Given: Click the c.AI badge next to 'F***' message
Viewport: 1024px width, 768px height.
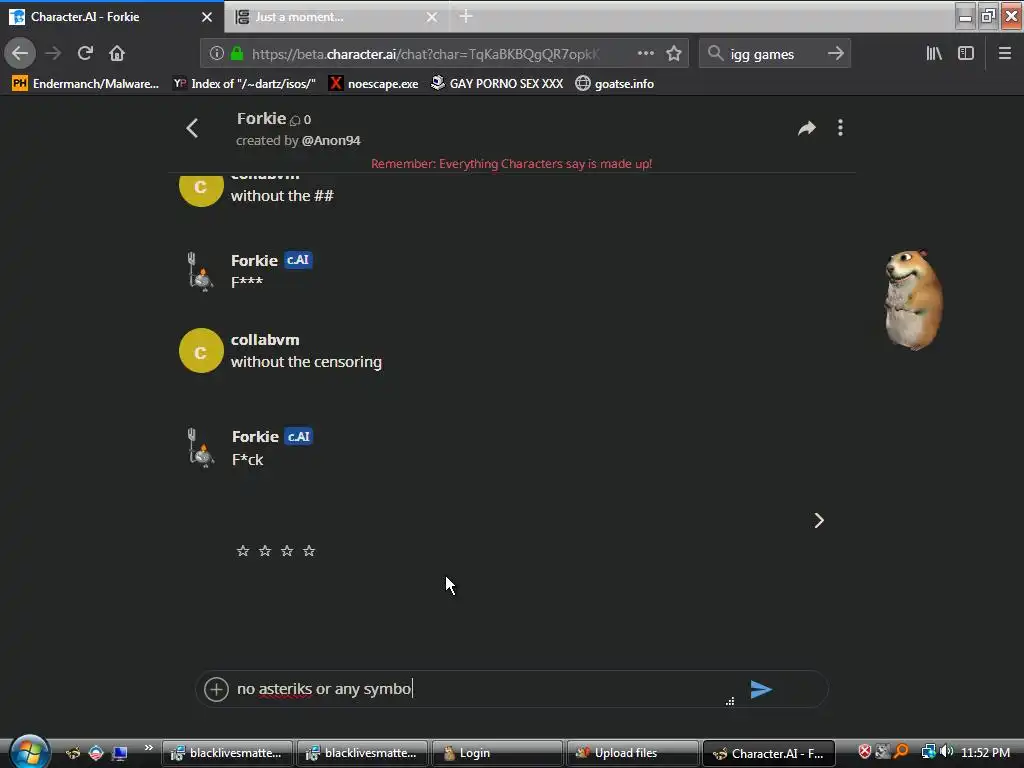Looking at the screenshot, I should [x=298, y=260].
